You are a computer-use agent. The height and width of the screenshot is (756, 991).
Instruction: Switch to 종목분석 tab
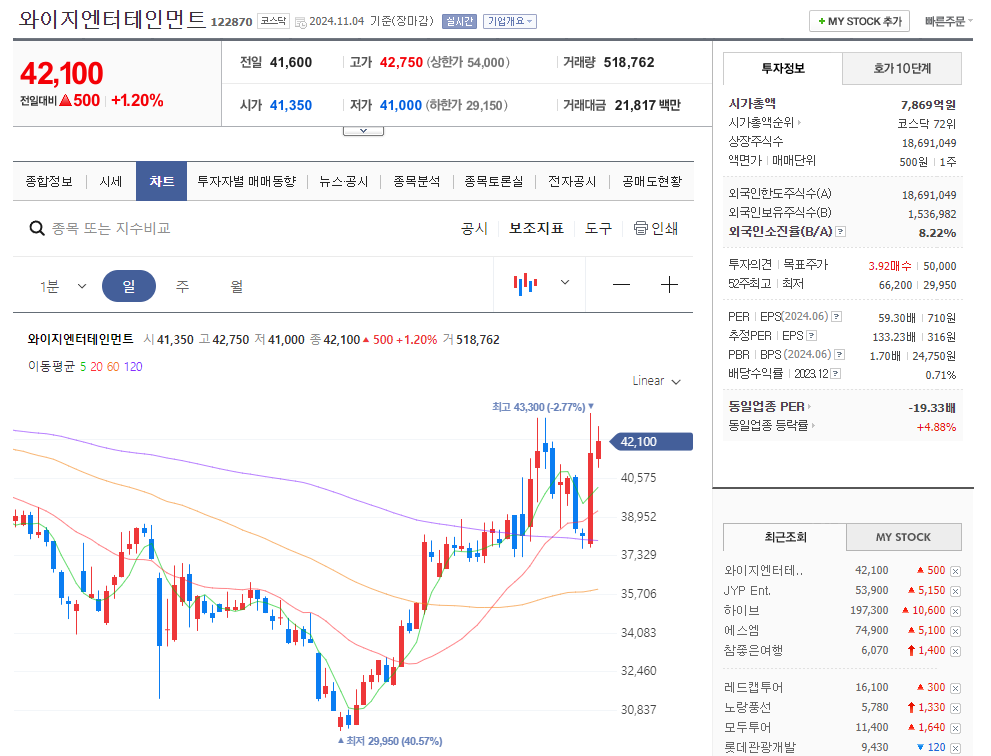pyautogui.click(x=416, y=181)
